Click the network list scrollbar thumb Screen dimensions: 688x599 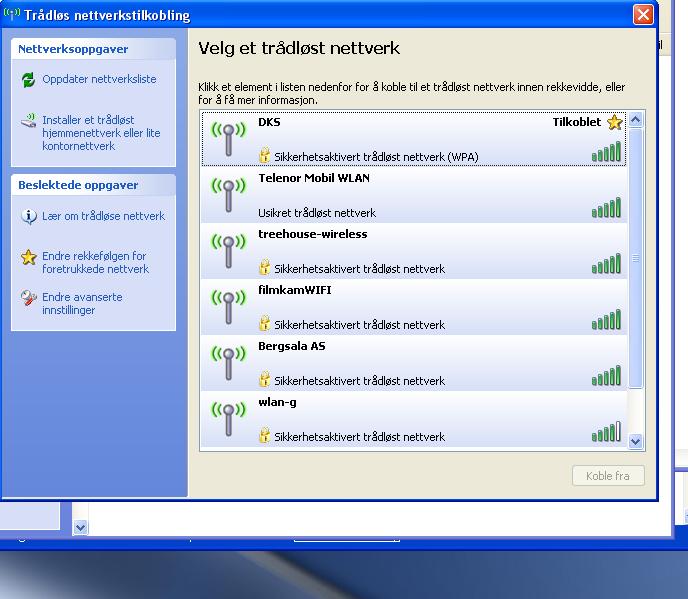[636, 258]
